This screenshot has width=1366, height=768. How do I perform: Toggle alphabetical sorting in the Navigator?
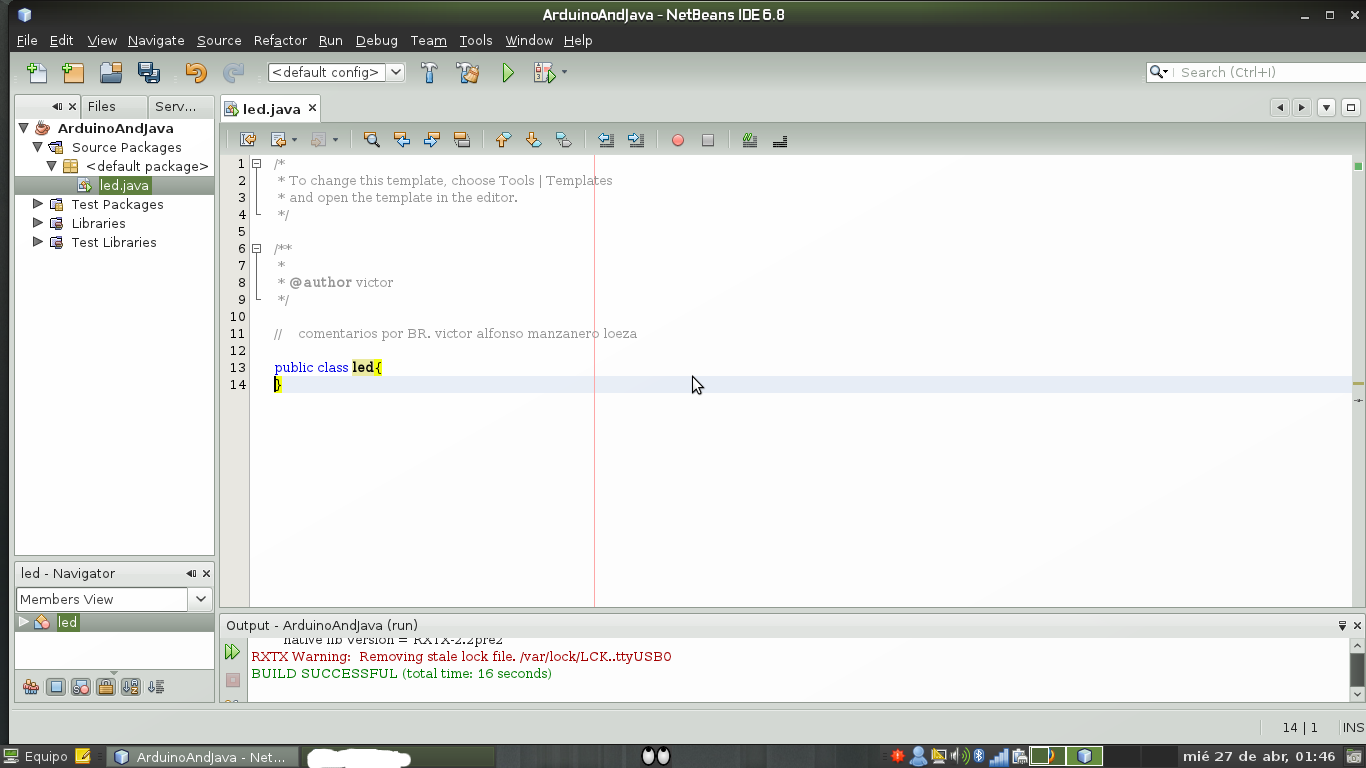(129, 686)
